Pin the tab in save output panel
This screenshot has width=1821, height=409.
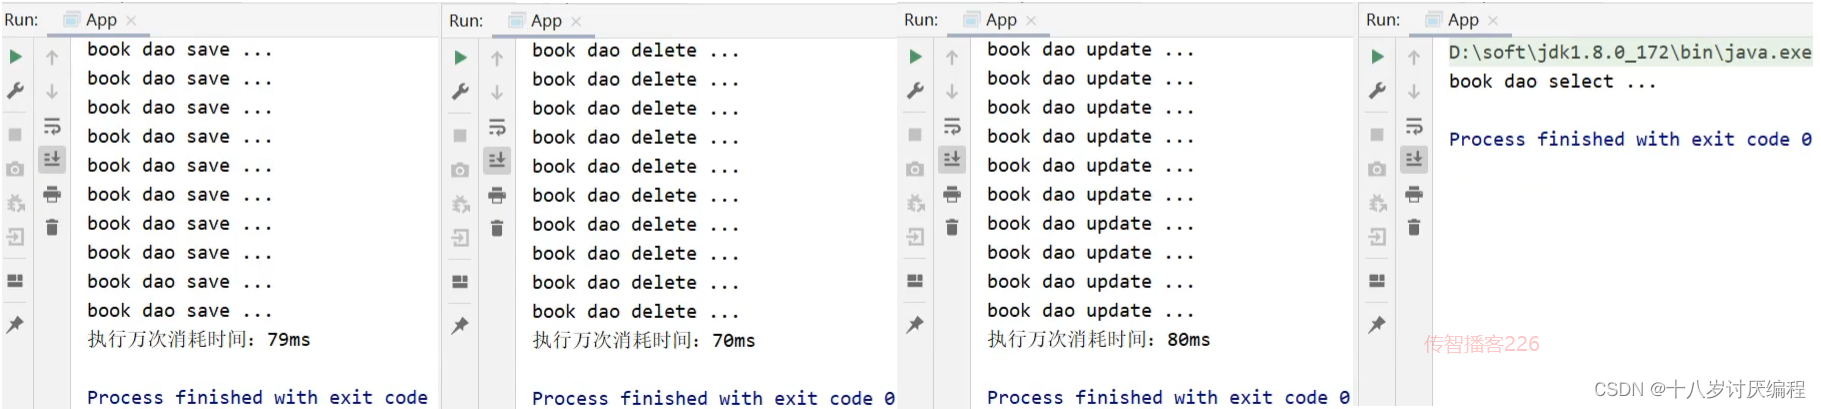point(15,324)
